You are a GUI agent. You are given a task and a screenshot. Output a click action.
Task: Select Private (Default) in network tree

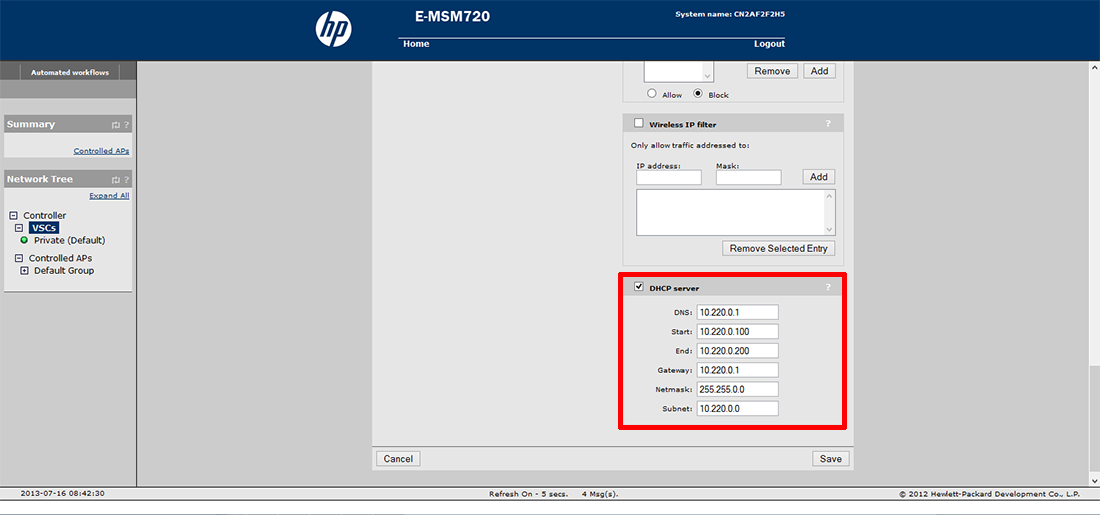tap(69, 241)
